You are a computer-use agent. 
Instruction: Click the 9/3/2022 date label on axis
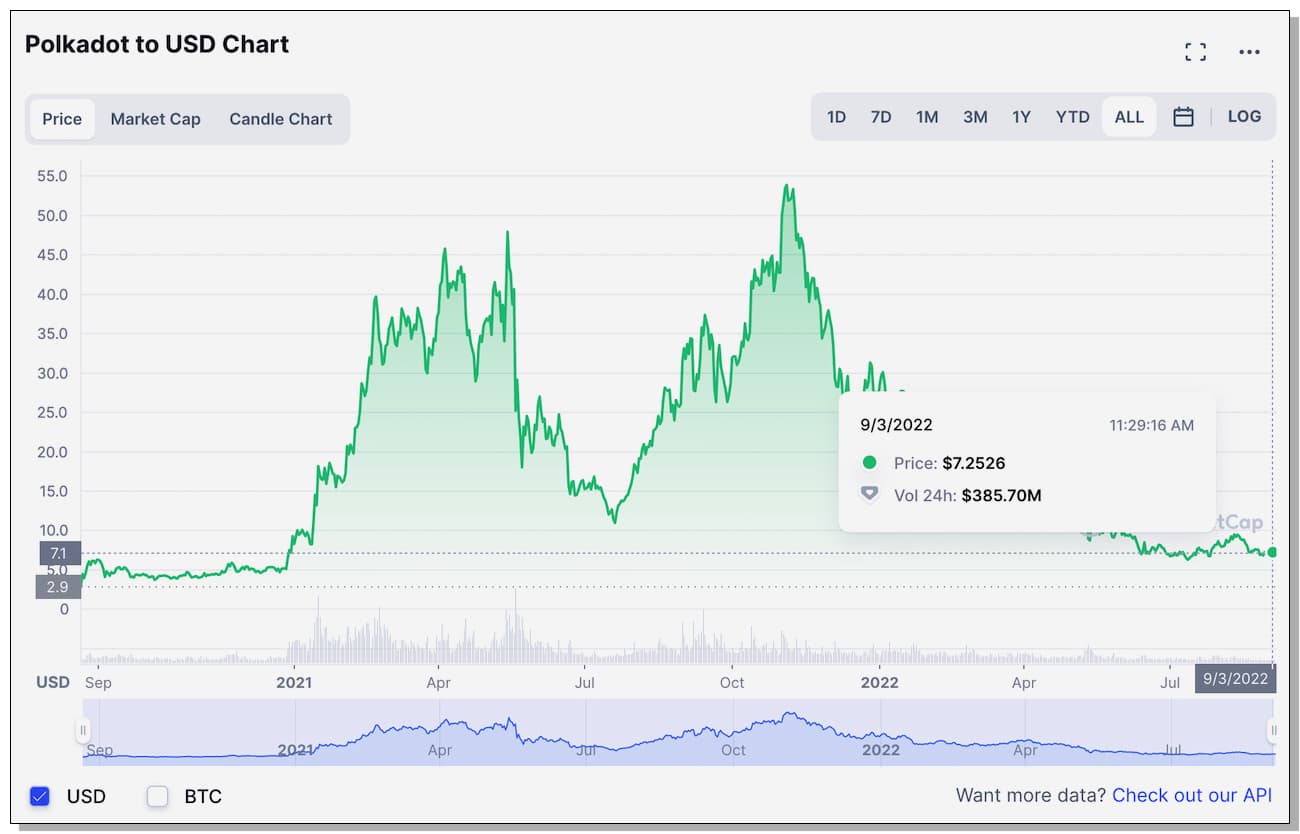point(1235,678)
